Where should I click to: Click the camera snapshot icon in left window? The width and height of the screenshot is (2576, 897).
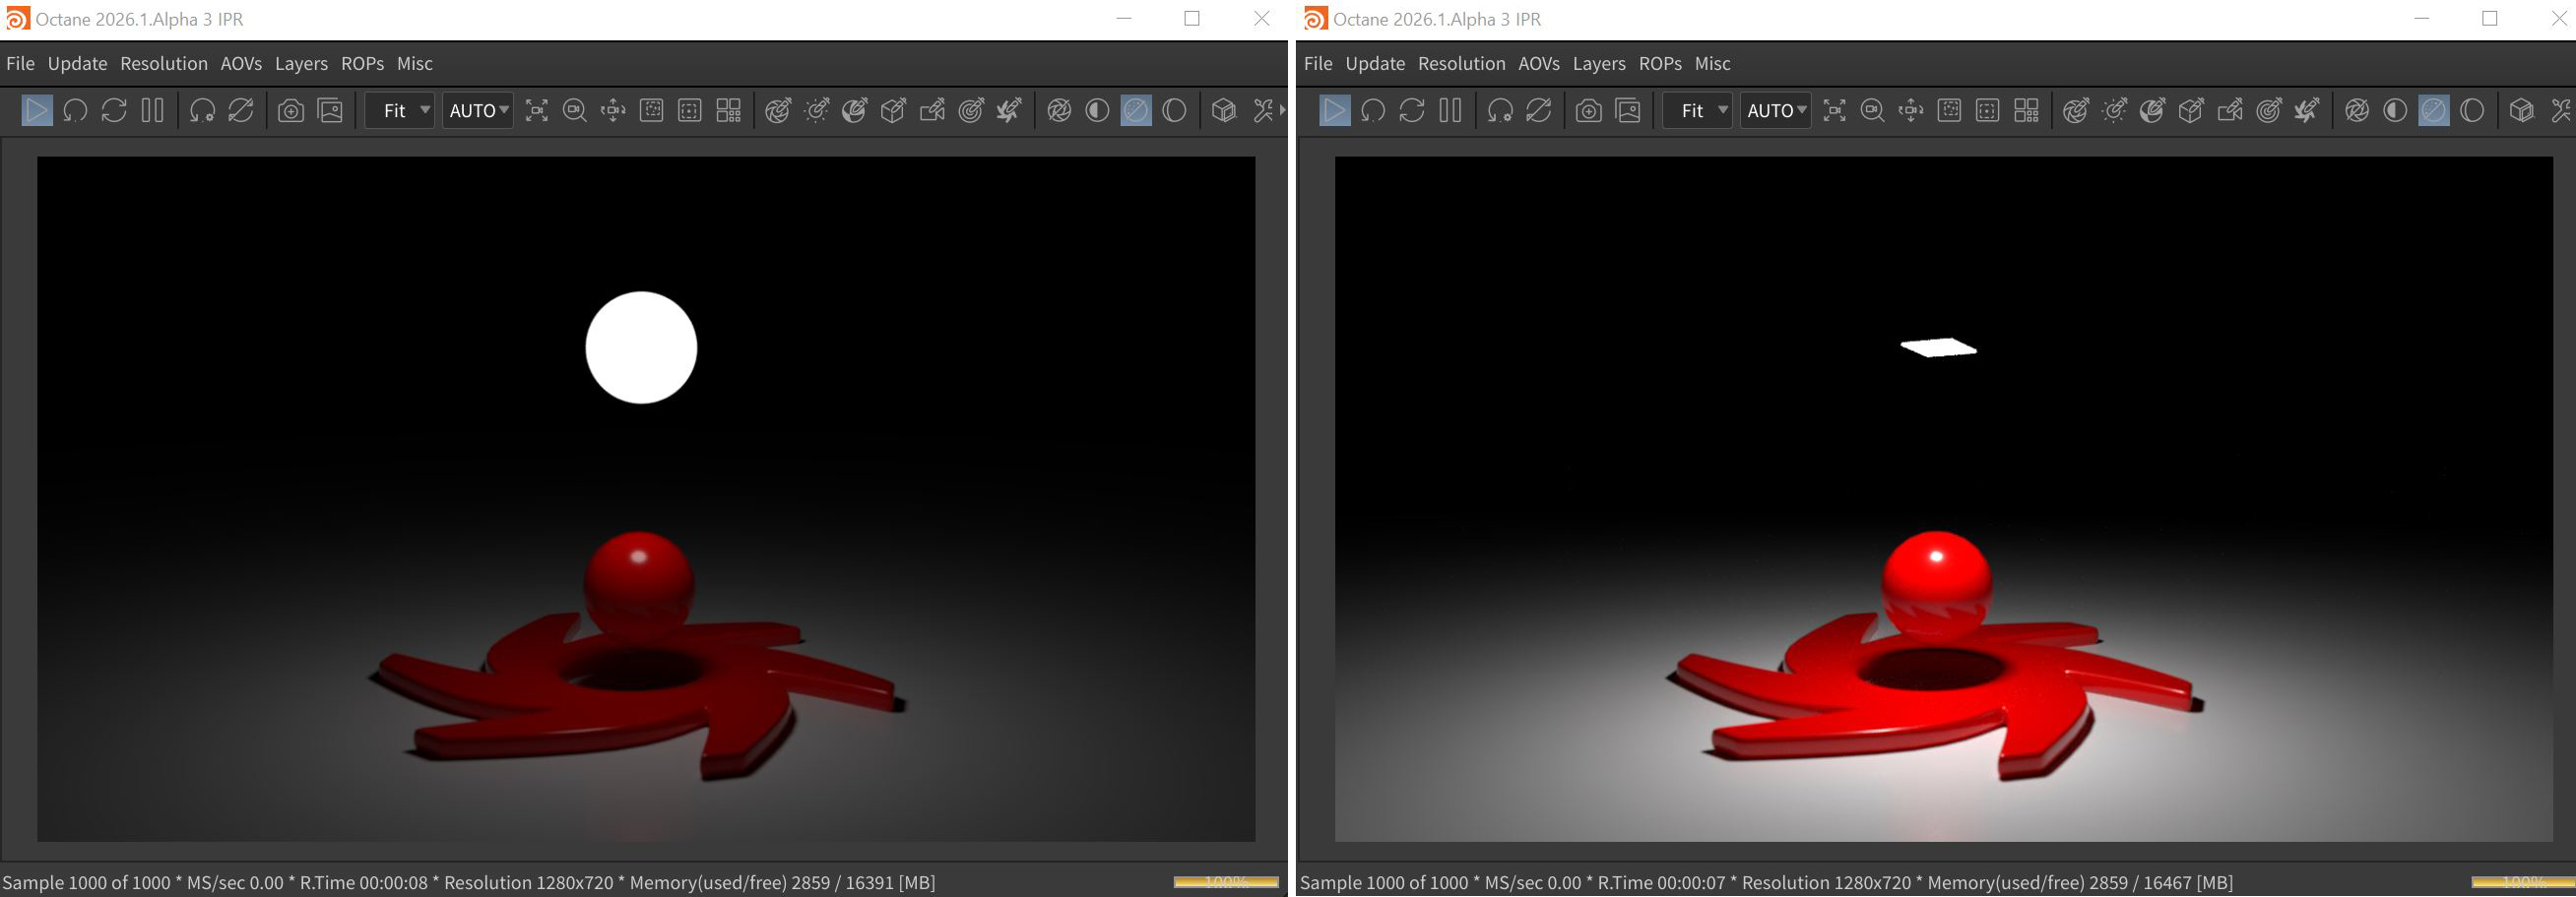tap(291, 111)
